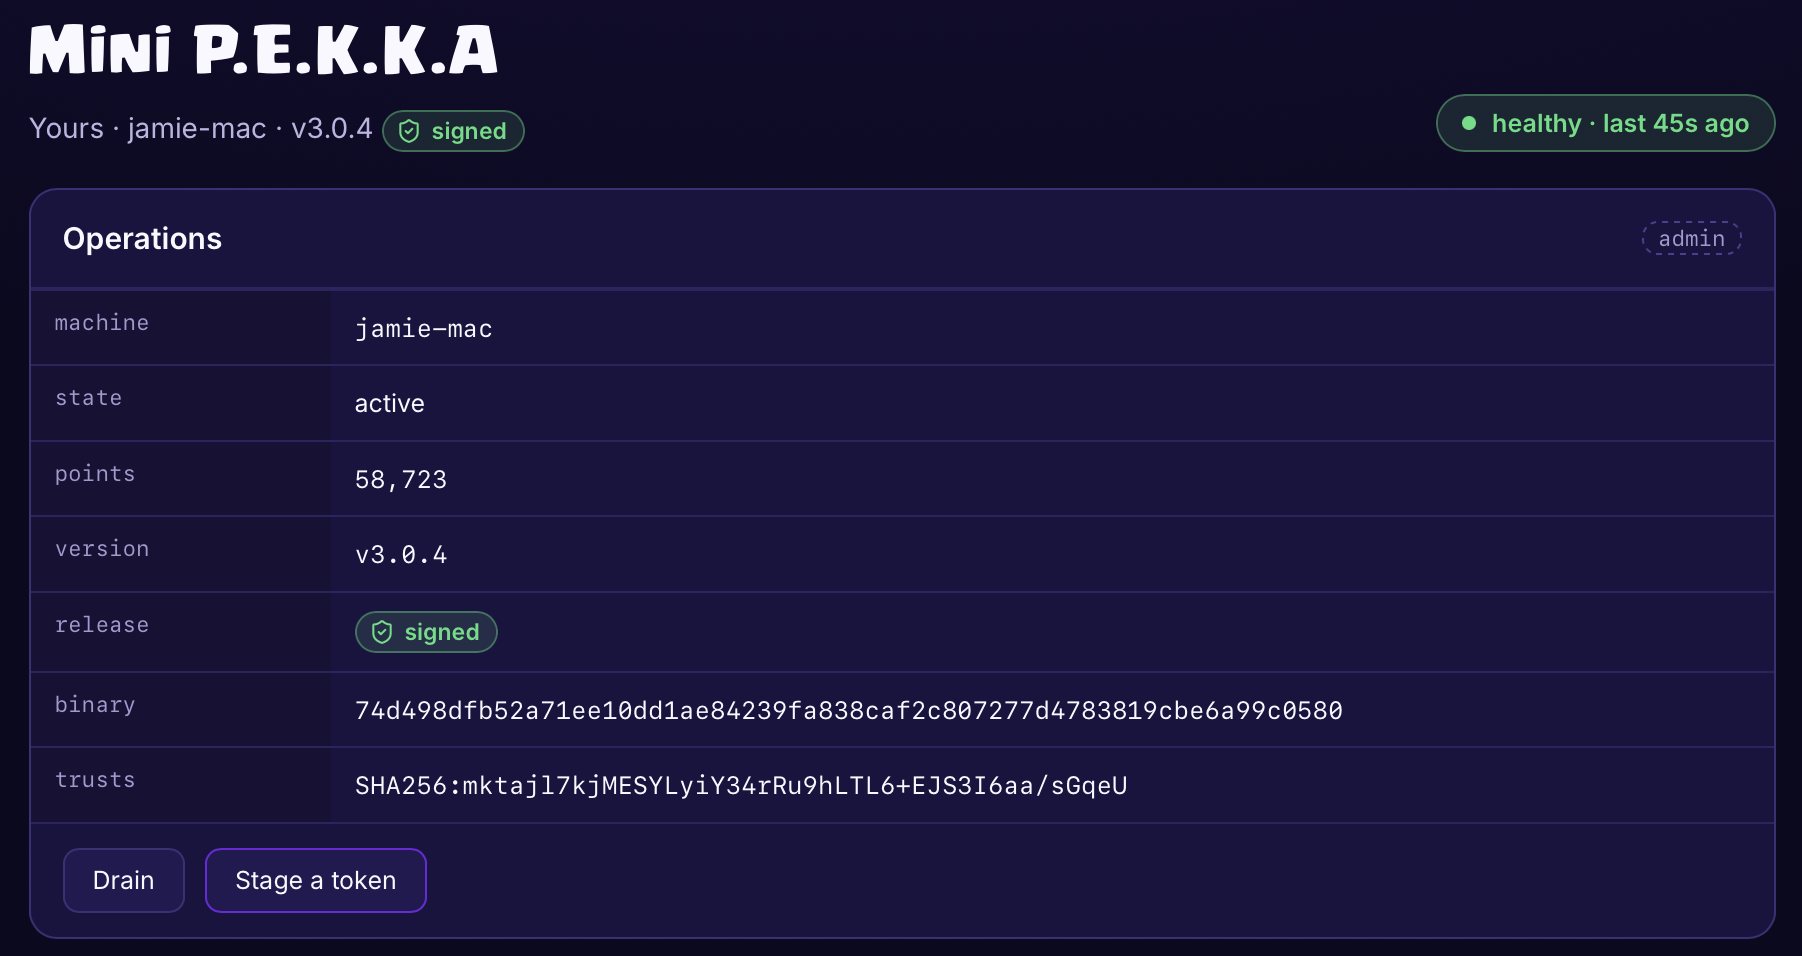Click the Drain button
The image size is (1802, 956).
pyautogui.click(x=124, y=880)
